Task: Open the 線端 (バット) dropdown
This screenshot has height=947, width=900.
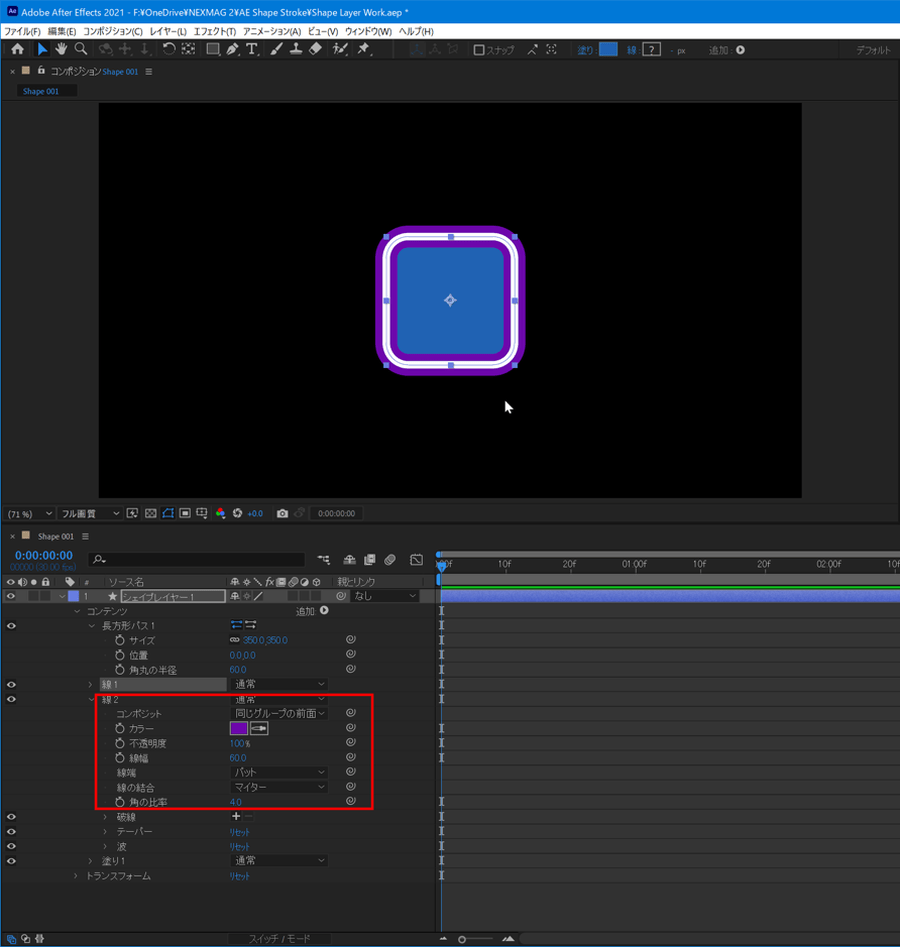Action: (279, 772)
